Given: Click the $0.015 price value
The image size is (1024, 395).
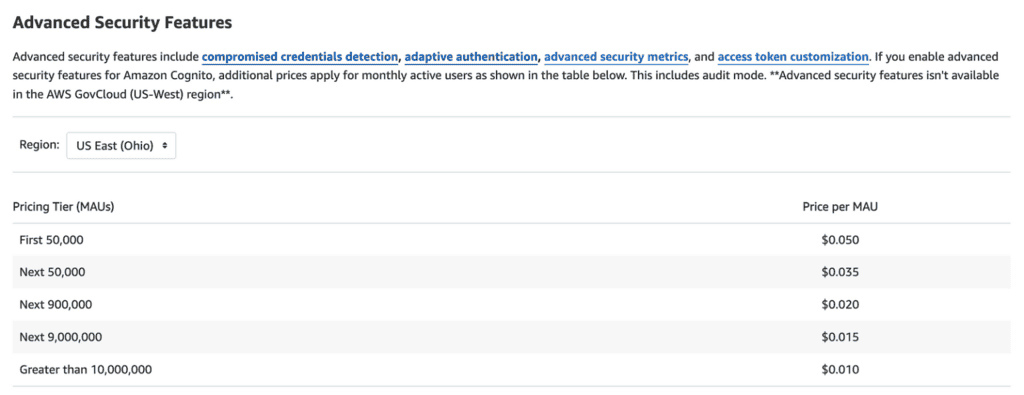Looking at the screenshot, I should coord(840,338).
